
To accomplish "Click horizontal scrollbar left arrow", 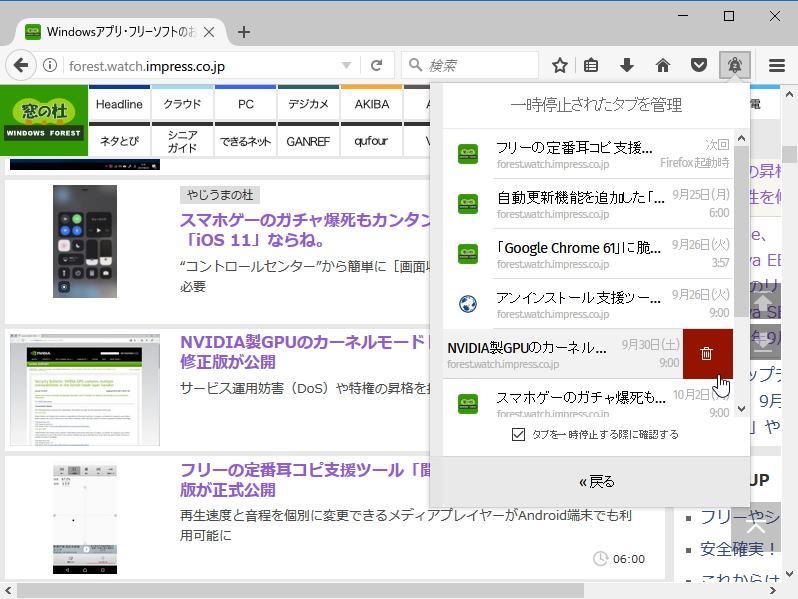I will [x=8, y=590].
